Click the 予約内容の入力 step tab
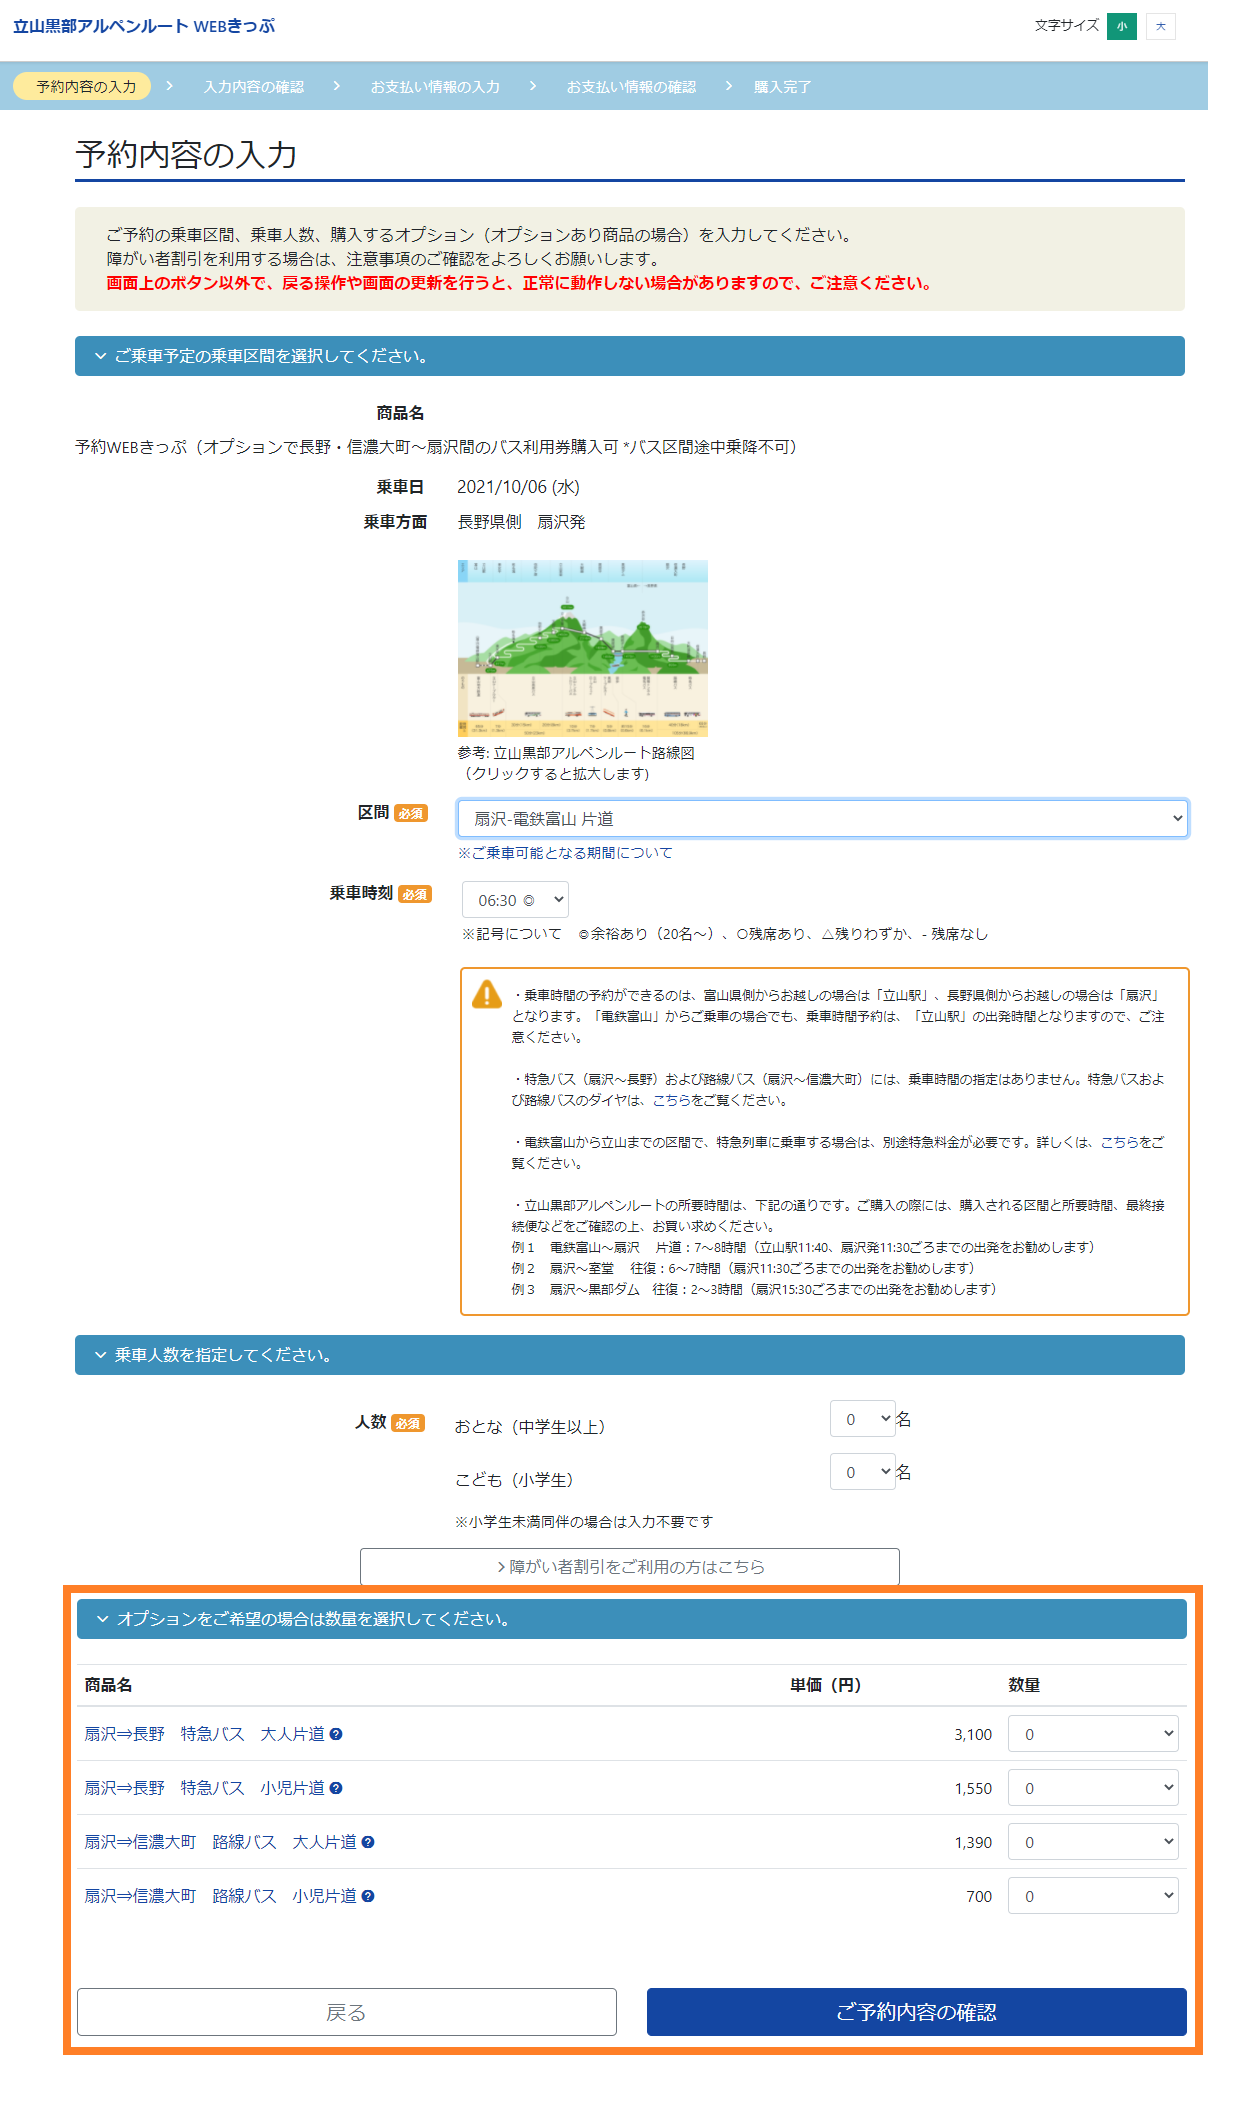Image resolution: width=1256 pixels, height=2104 pixels. [x=84, y=87]
